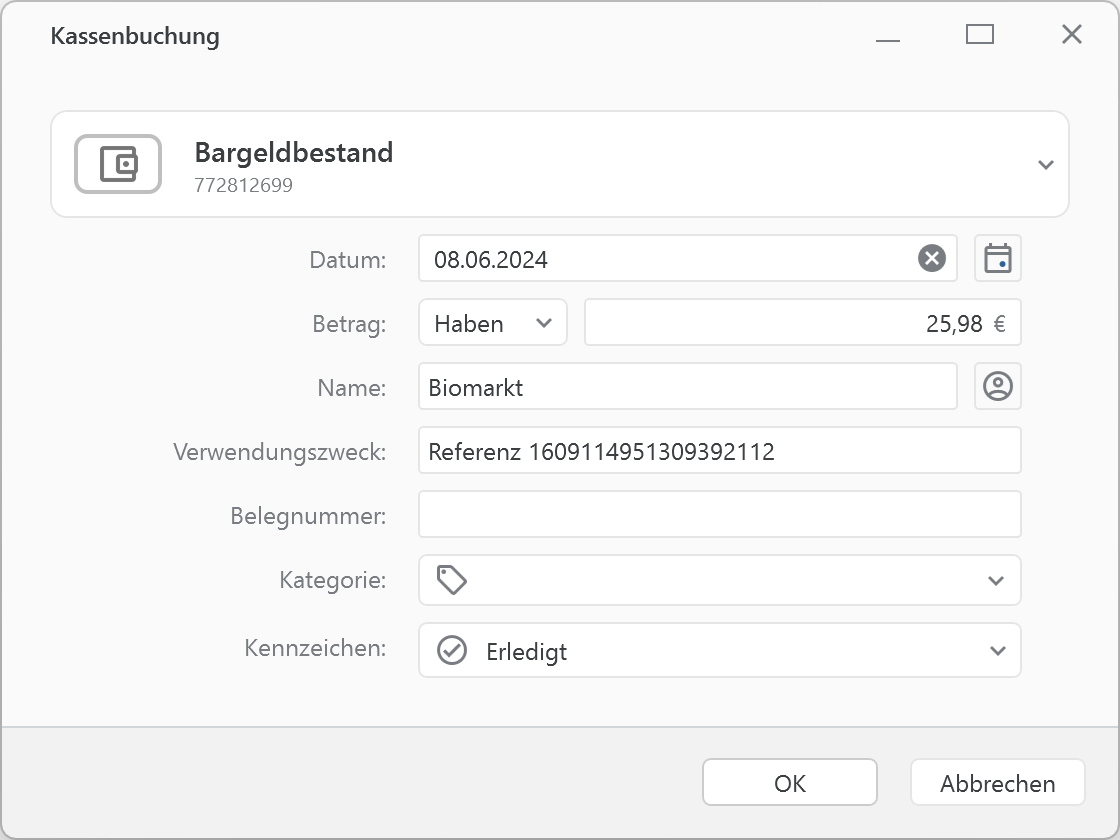Screen dimensions: 1120x840
Task: Expand the Bargeldbestand account selector
Action: [x=1047, y=164]
